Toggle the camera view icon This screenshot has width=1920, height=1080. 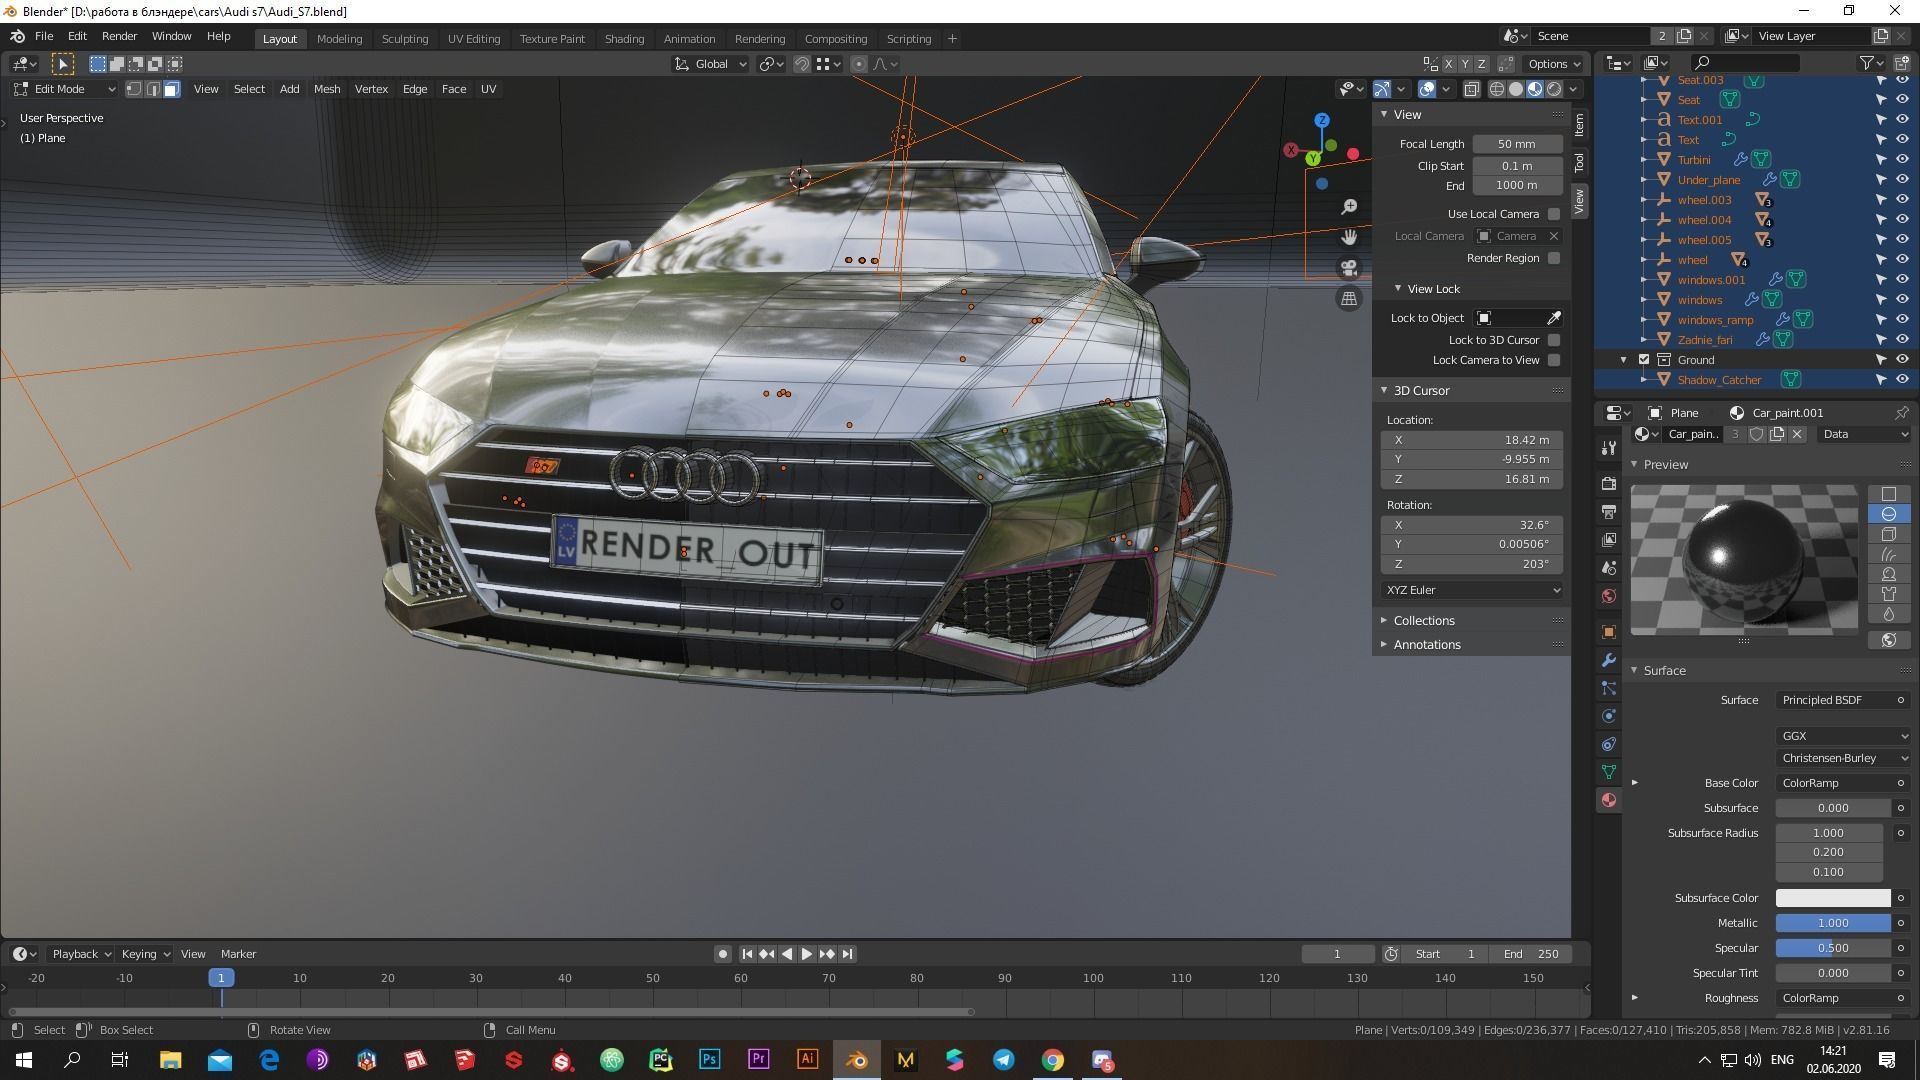1349,268
